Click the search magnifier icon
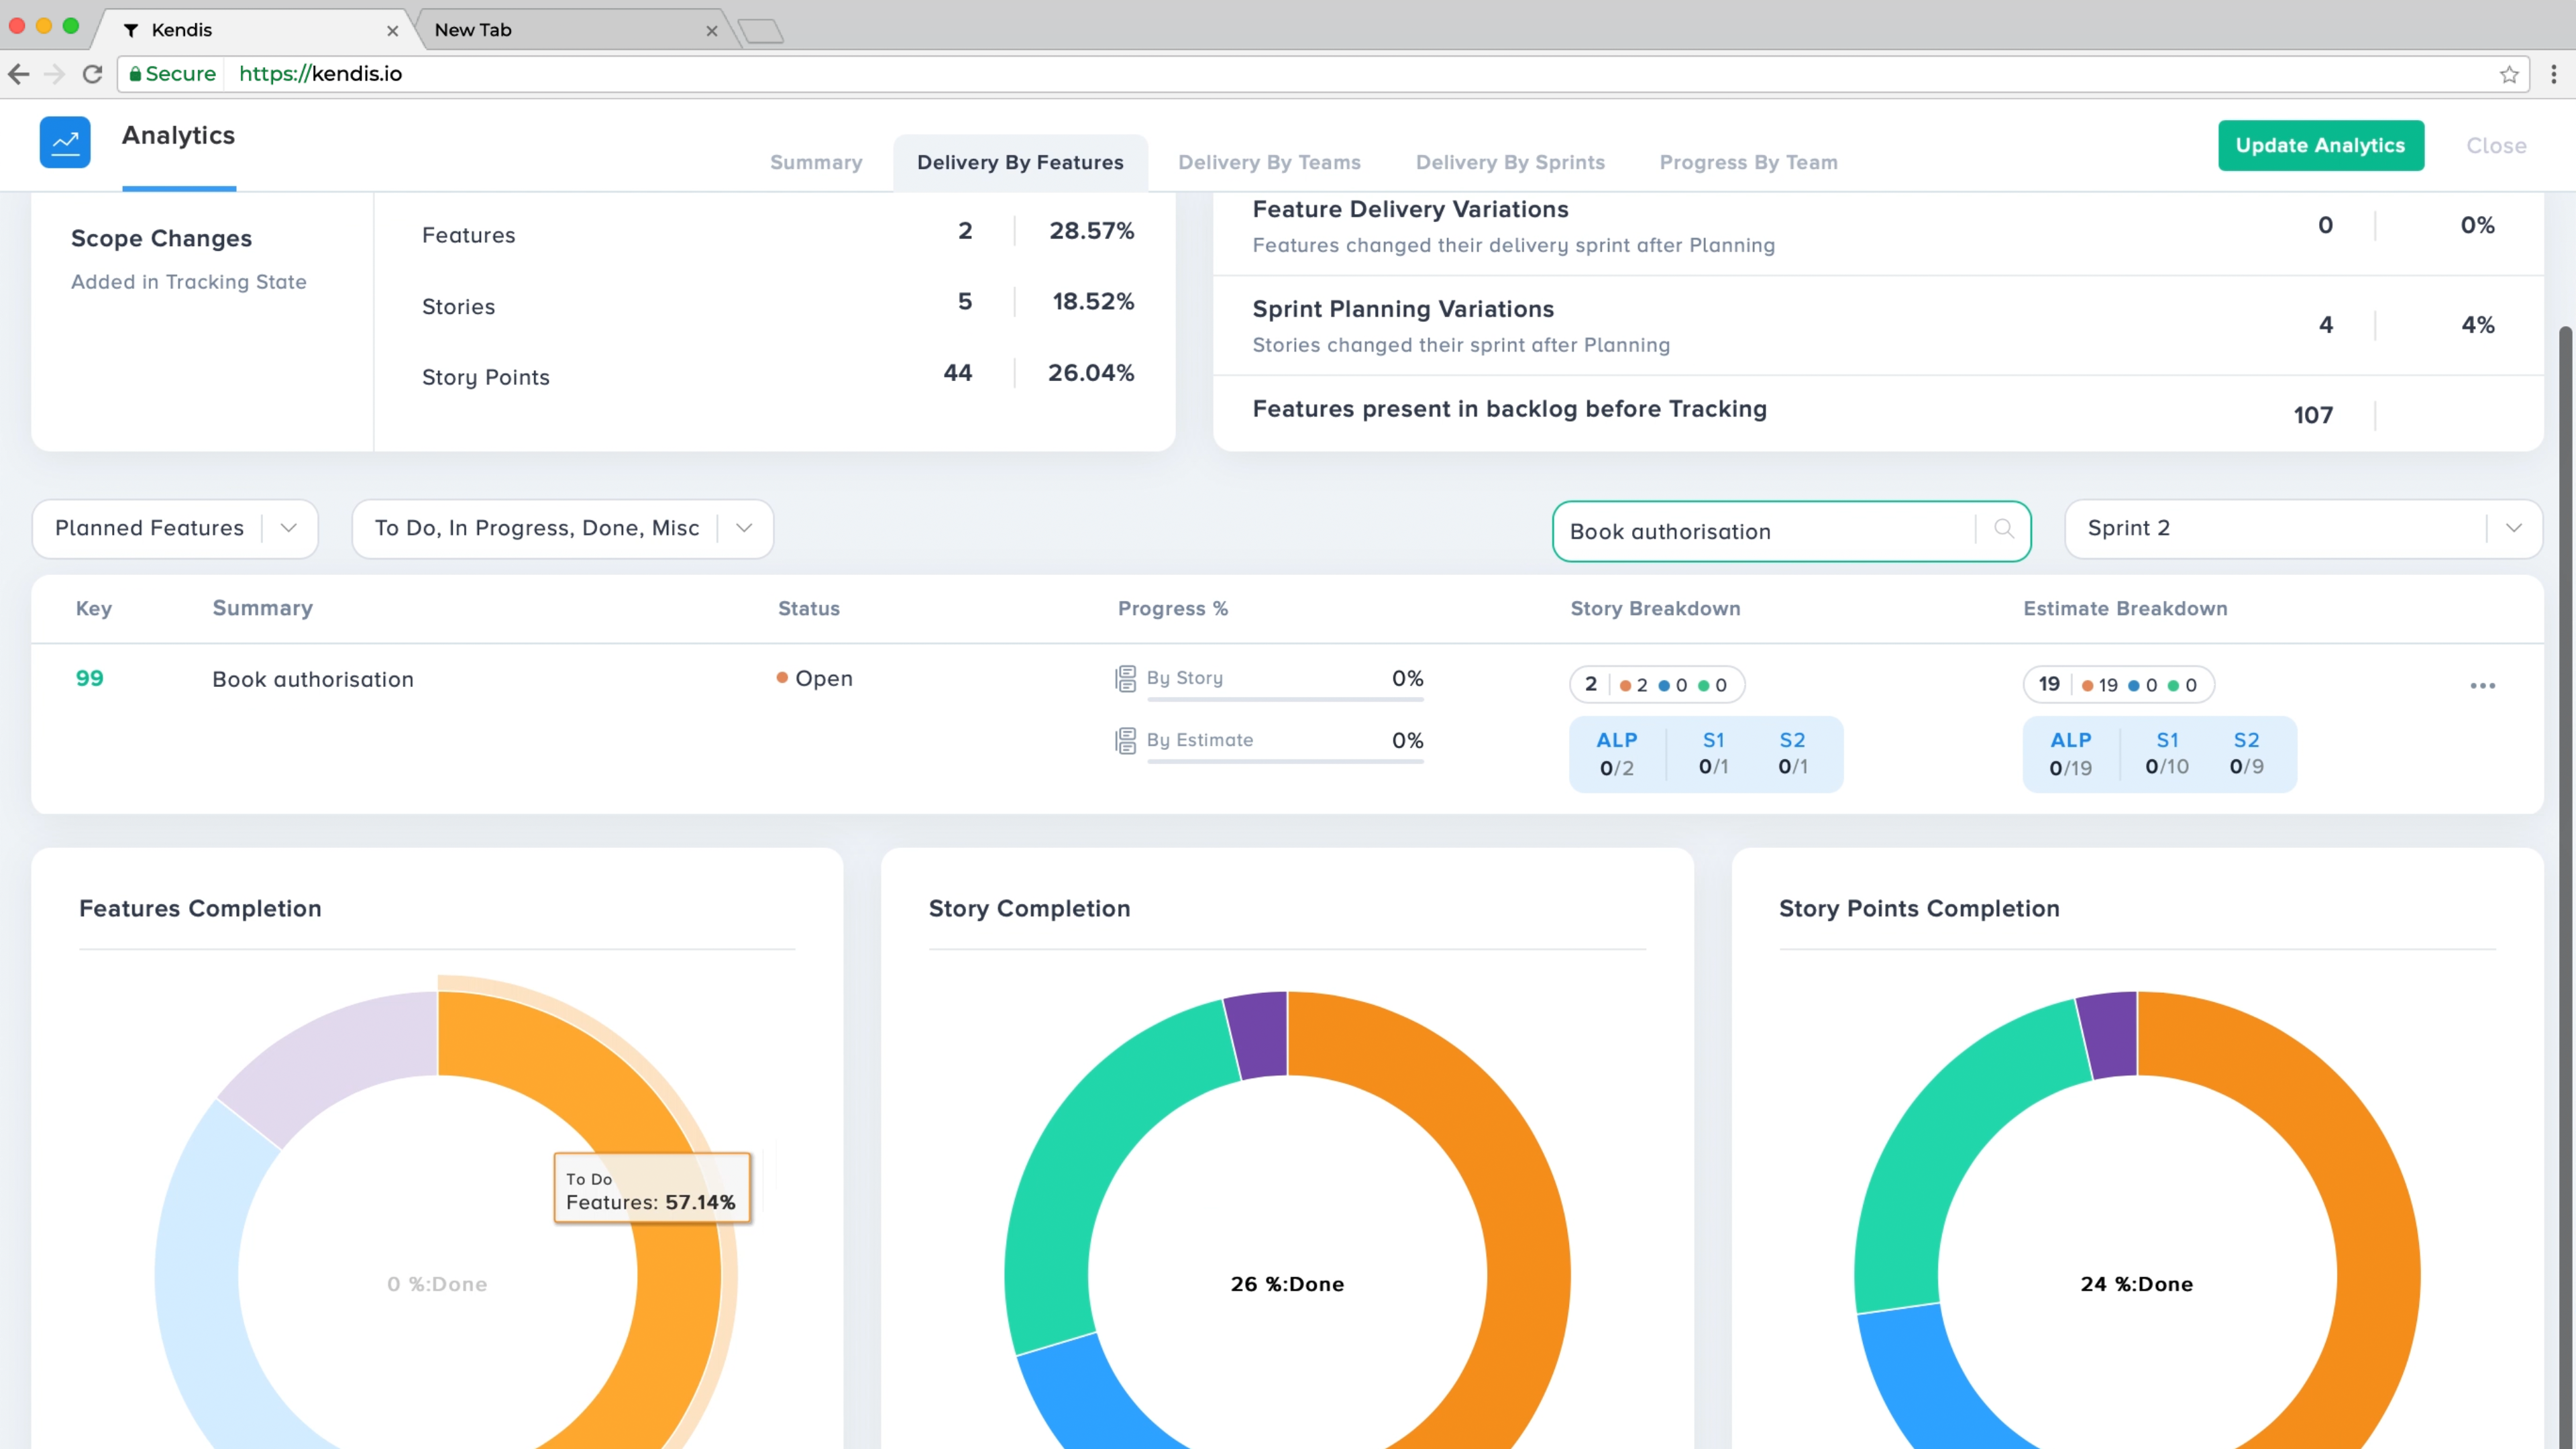Image resolution: width=2576 pixels, height=1449 pixels. point(2003,528)
